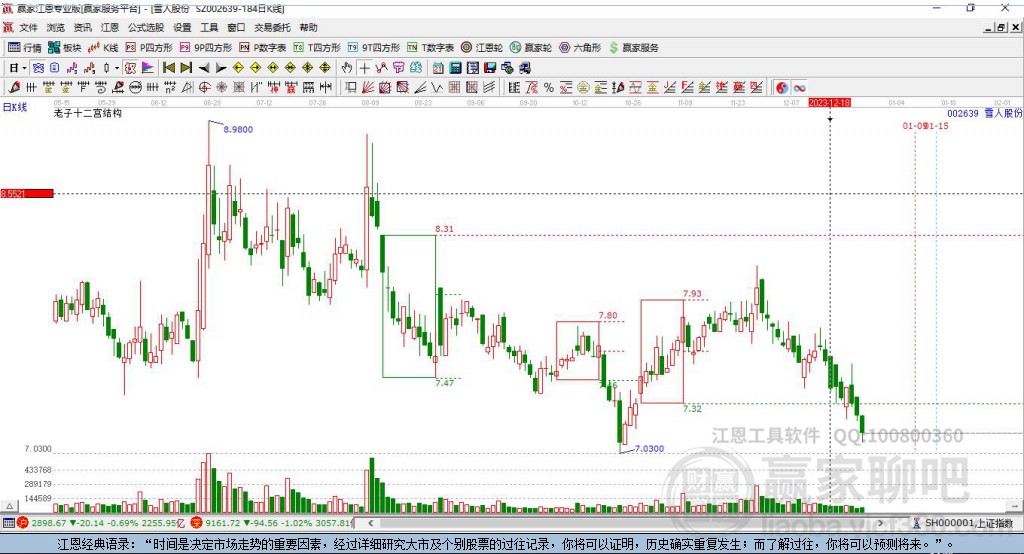This screenshot has width=1024, height=554.
Task: Click the 7.0300 low price label
Action: (x=649, y=449)
